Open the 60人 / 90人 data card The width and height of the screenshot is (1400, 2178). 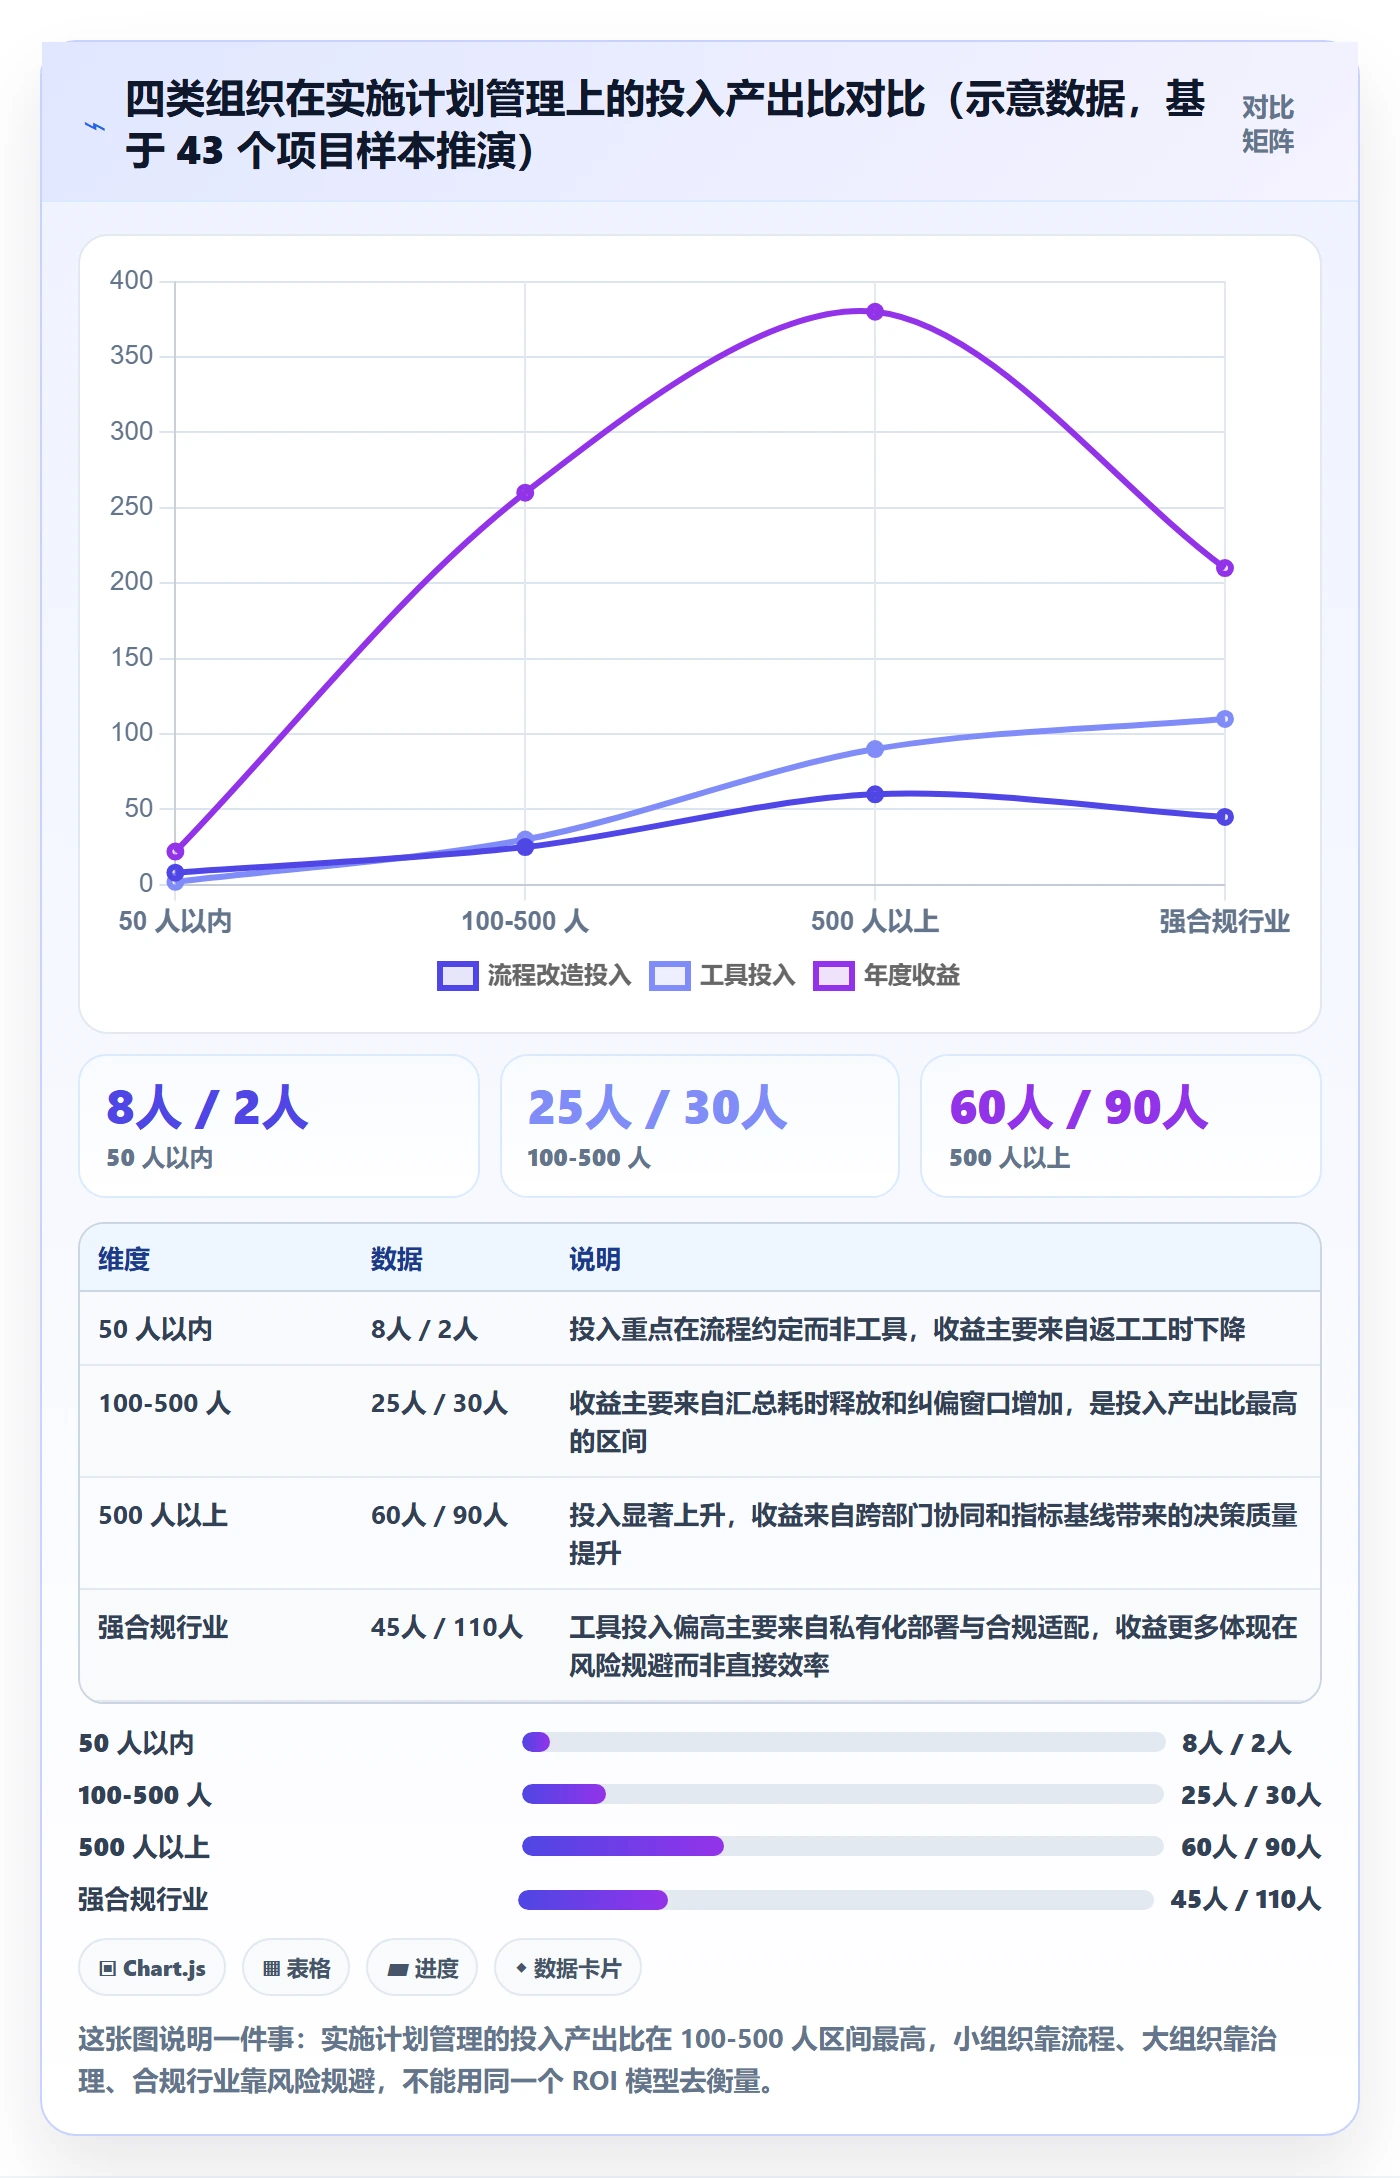pyautogui.click(x=1121, y=1126)
